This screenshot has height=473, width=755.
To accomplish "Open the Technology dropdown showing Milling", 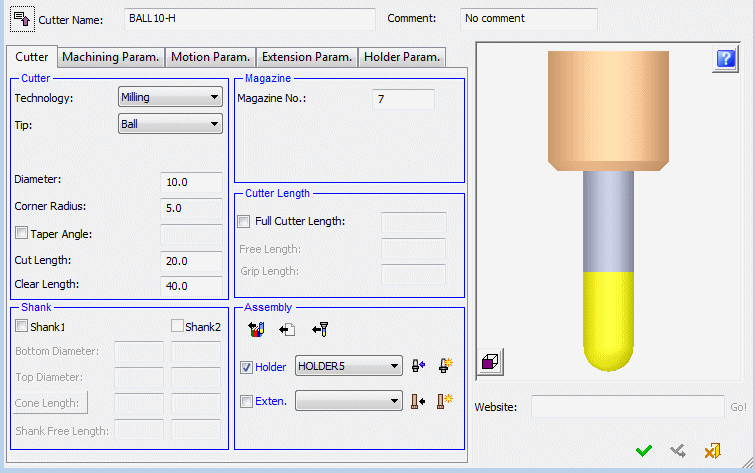I will (x=169, y=97).
